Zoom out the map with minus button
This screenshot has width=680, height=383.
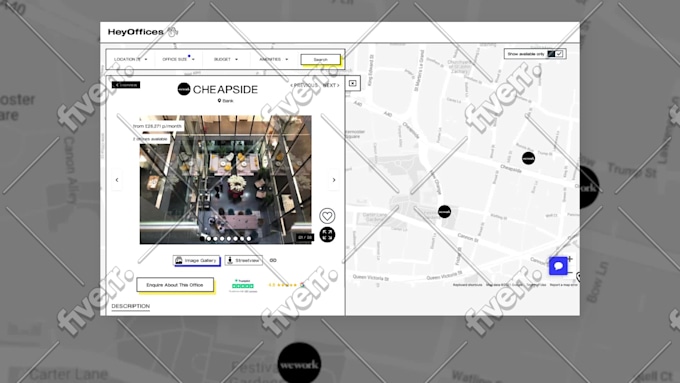click(x=570, y=273)
